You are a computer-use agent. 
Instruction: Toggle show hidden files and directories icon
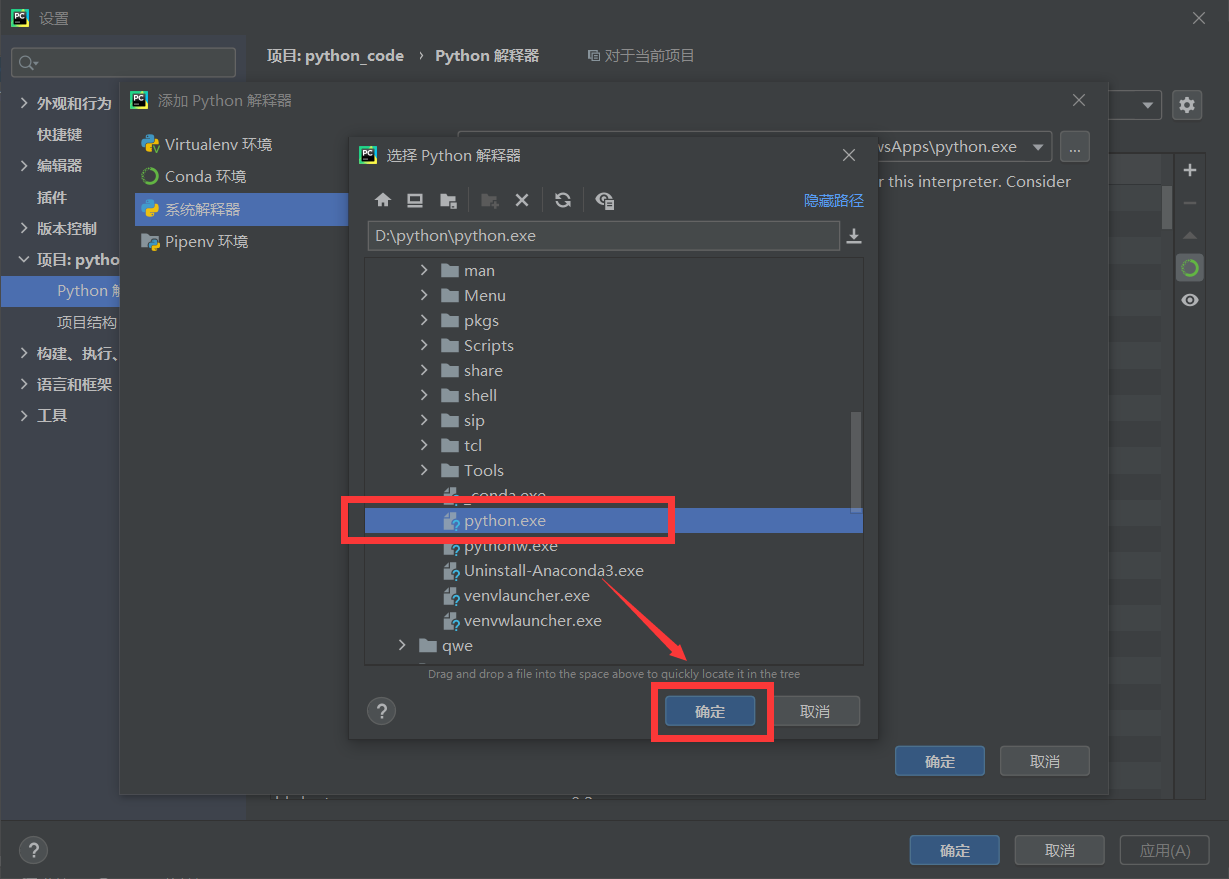[x=605, y=200]
